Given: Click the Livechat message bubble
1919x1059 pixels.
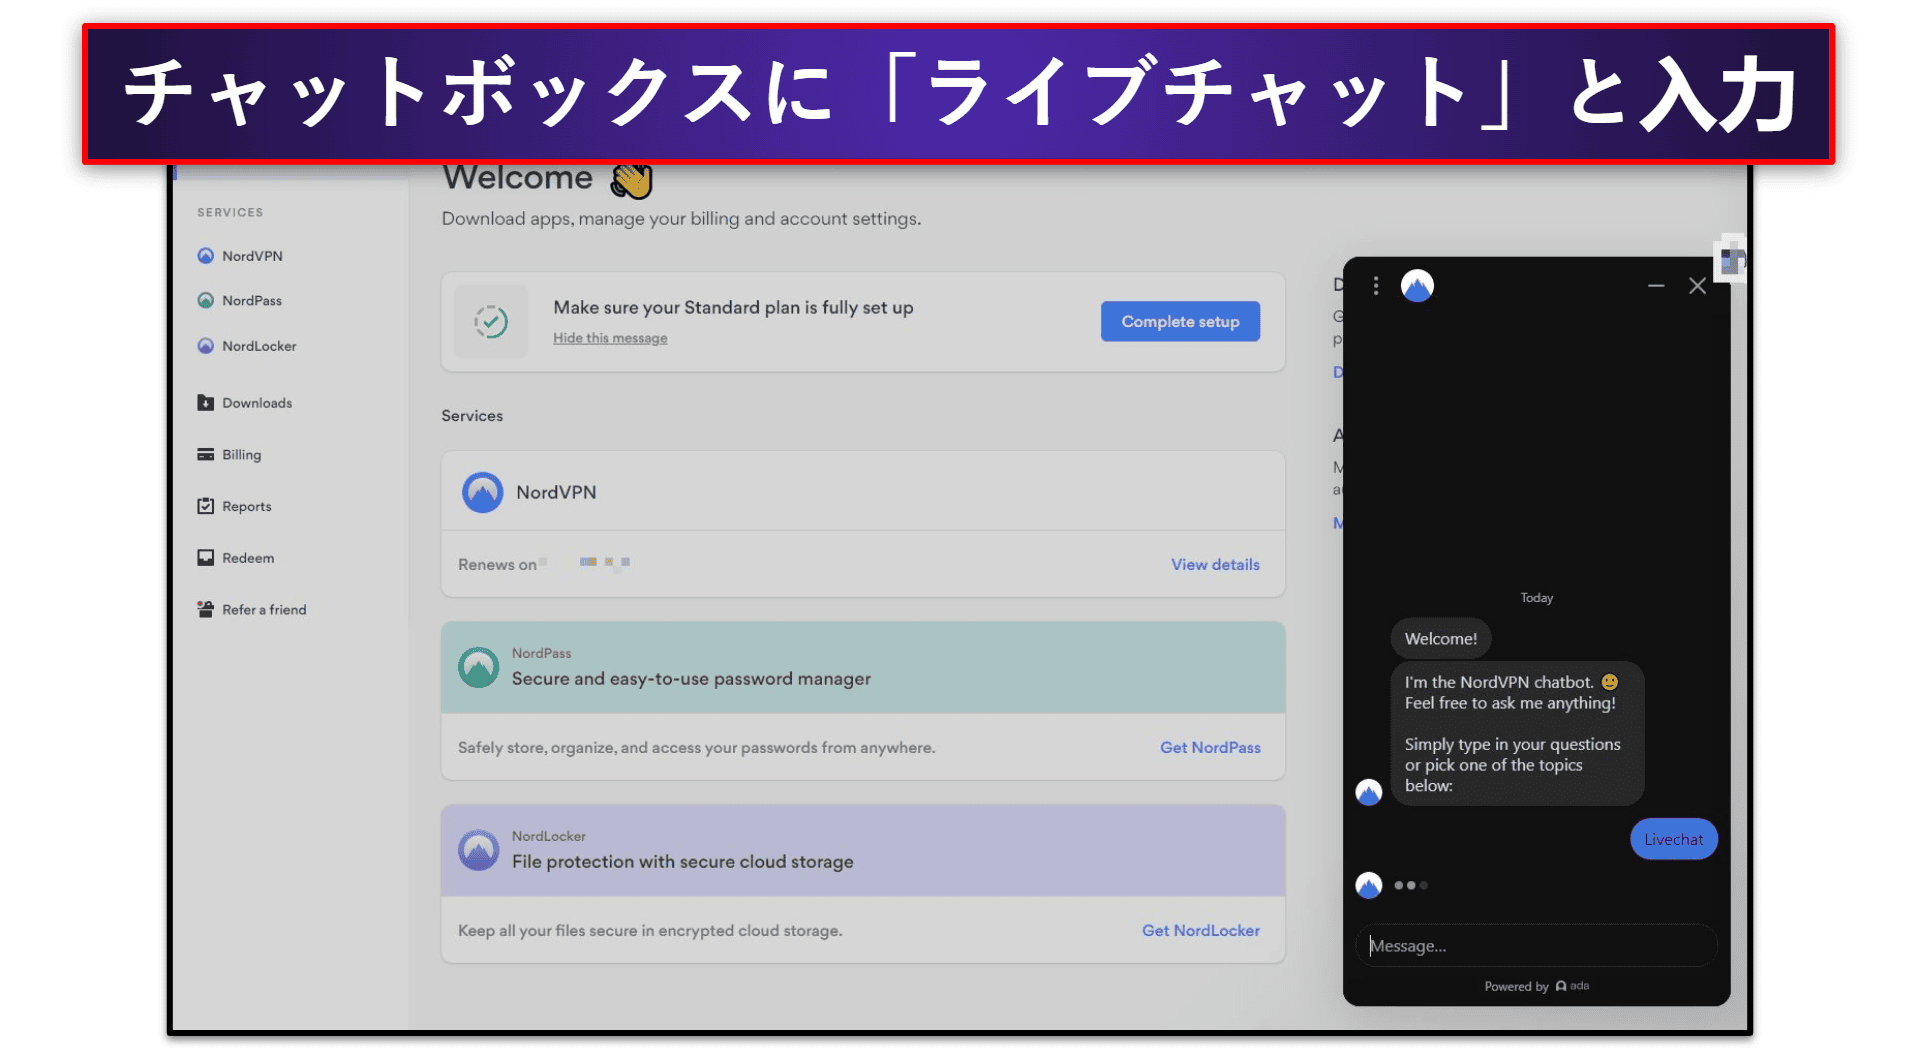Looking at the screenshot, I should tap(1673, 840).
